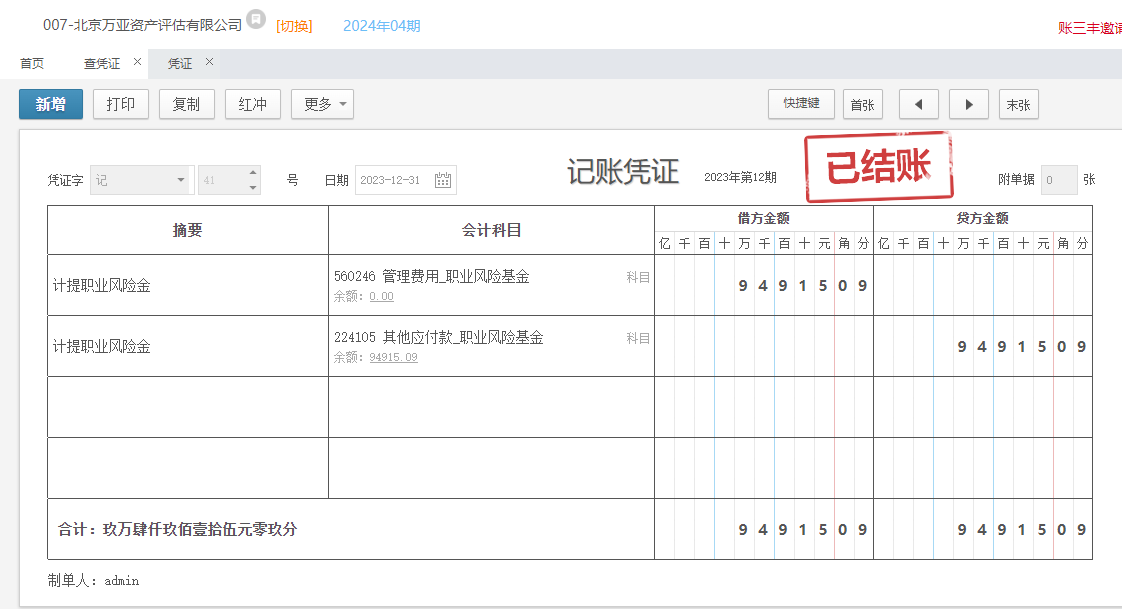The width and height of the screenshot is (1122, 609).
Task: Click the 红冲 button
Action: (x=252, y=104)
